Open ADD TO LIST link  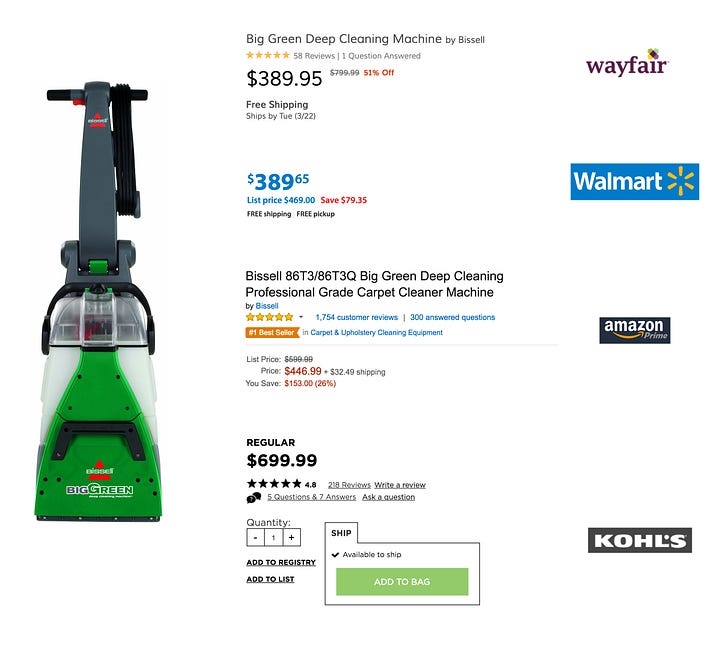coord(270,579)
